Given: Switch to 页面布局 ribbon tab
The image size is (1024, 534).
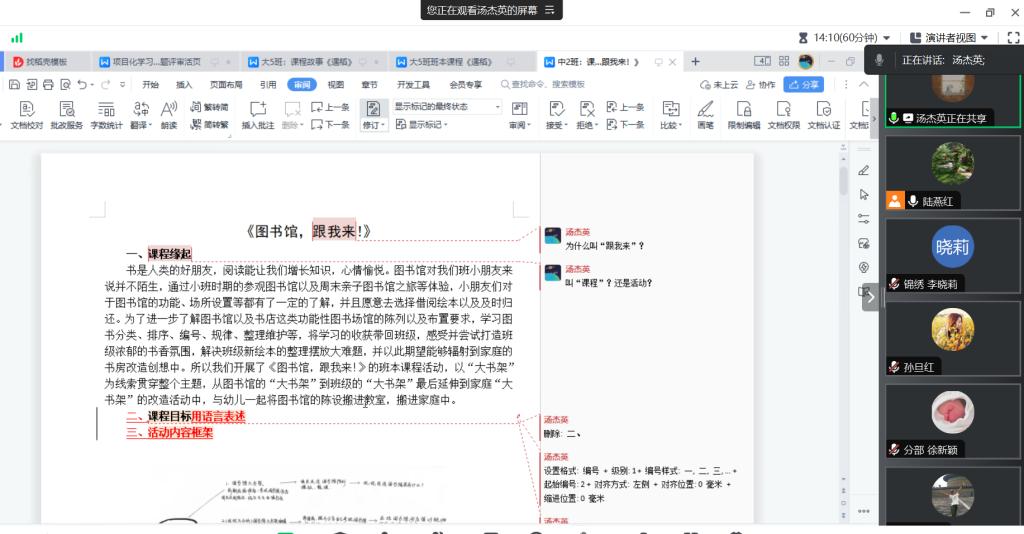Looking at the screenshot, I should click(226, 84).
